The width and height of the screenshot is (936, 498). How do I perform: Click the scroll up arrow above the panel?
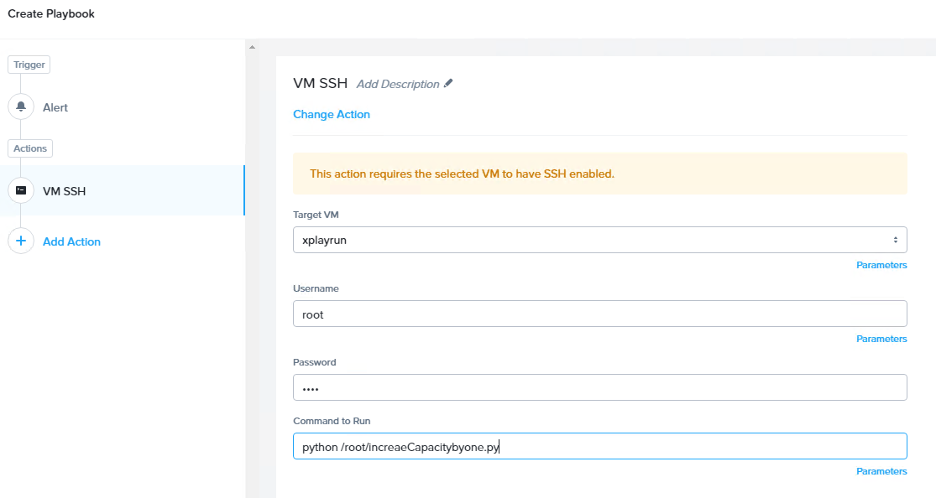pos(251,47)
